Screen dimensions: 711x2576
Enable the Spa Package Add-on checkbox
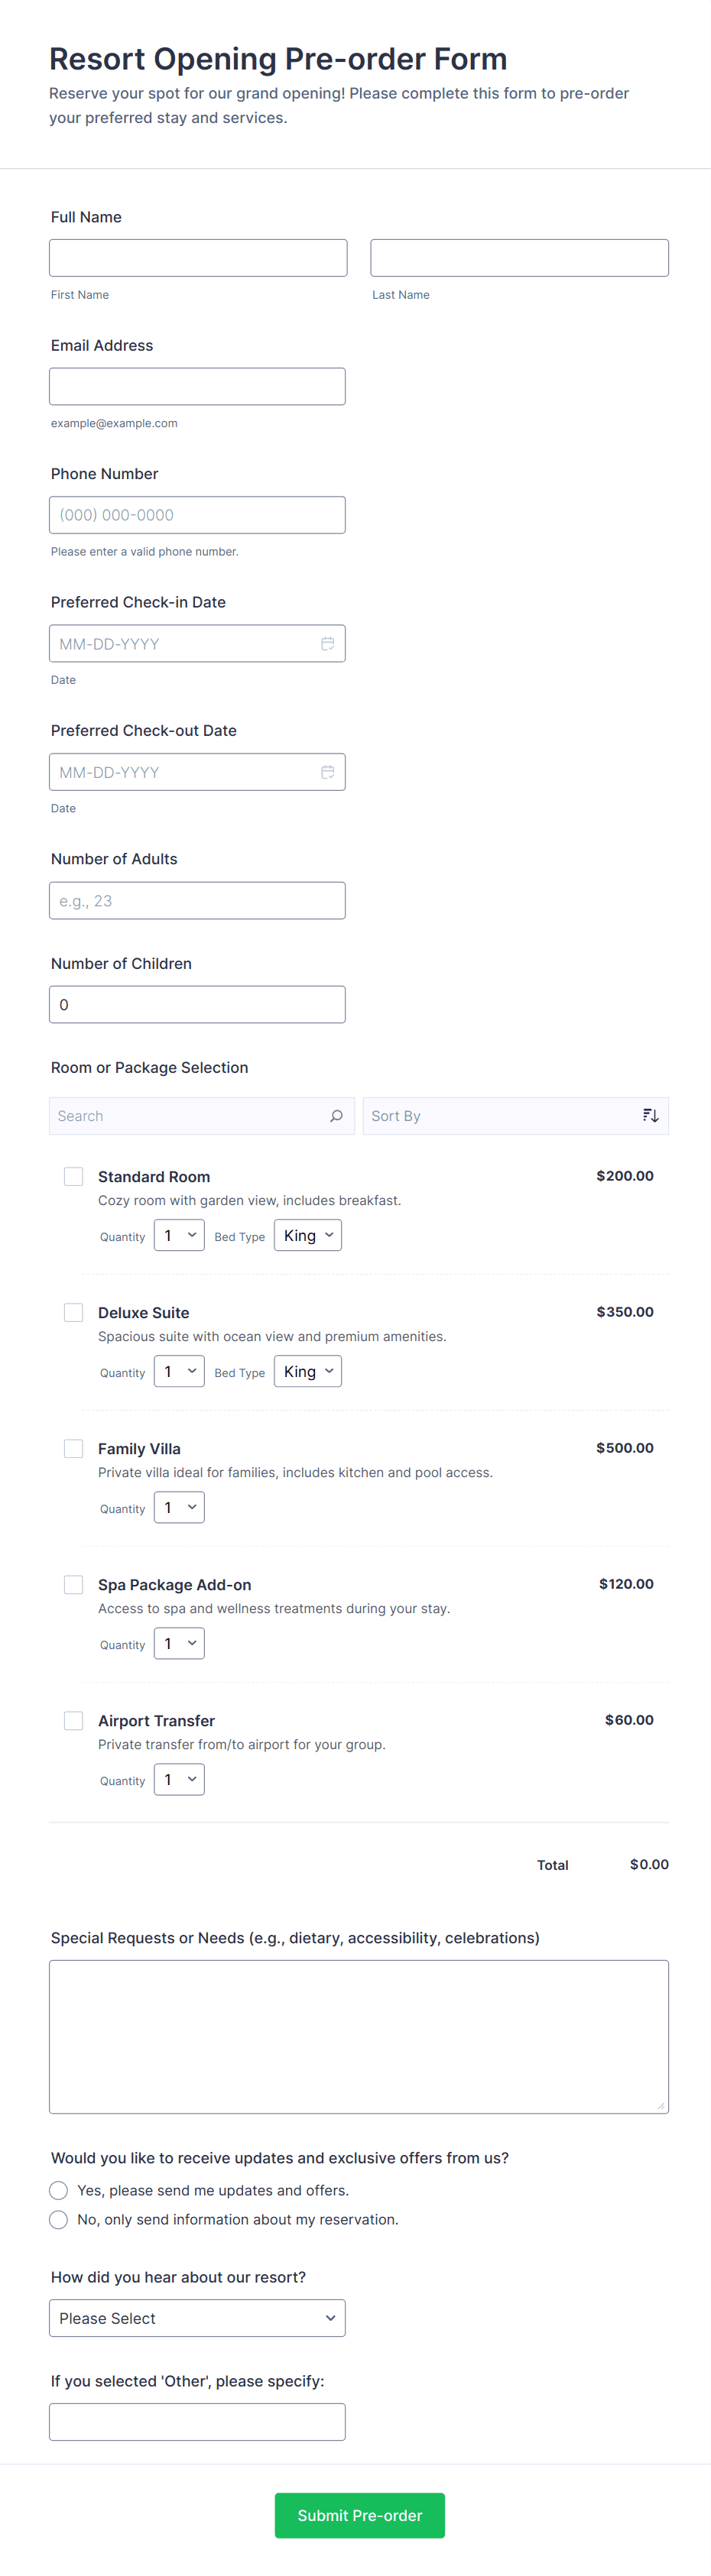(x=74, y=1585)
